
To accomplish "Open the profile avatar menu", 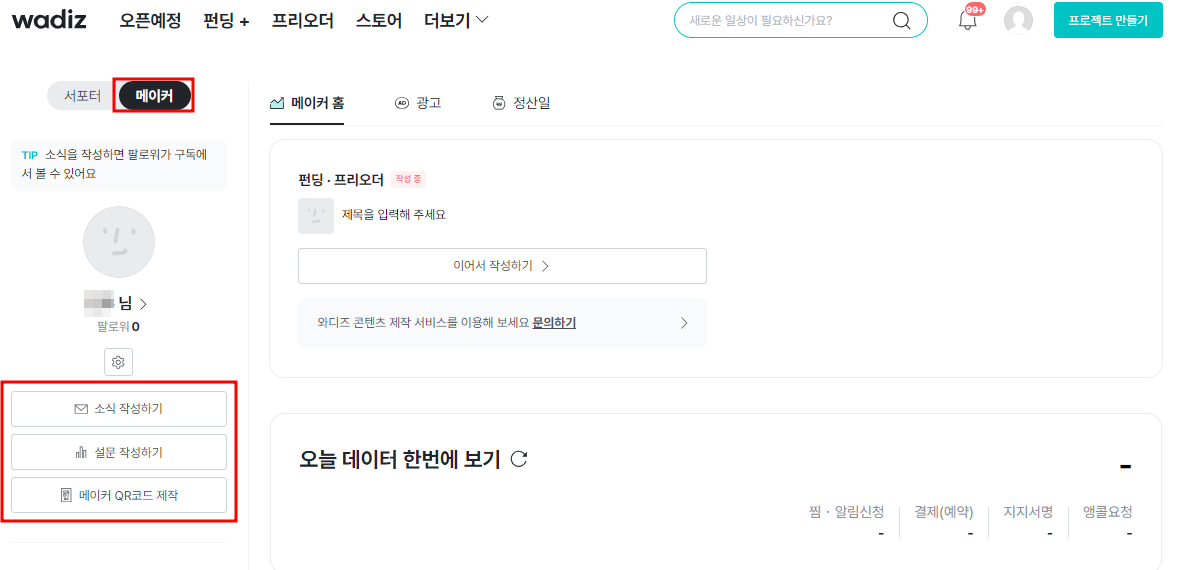I will pos(1018,20).
